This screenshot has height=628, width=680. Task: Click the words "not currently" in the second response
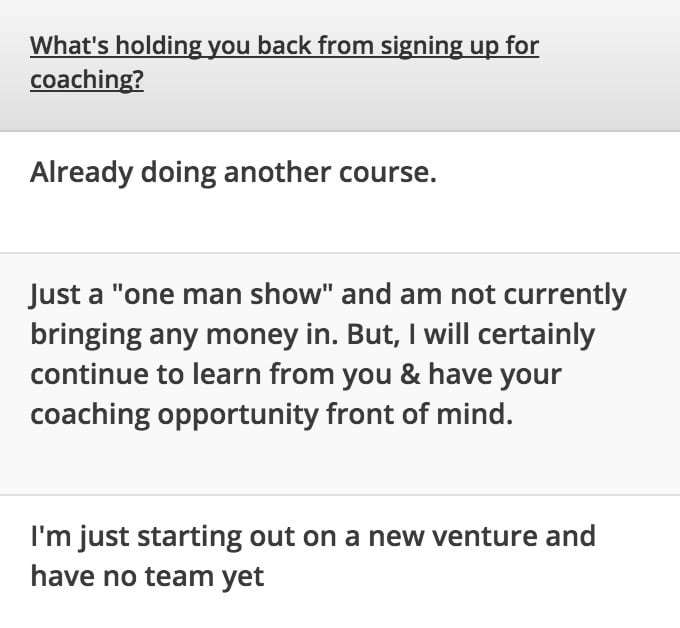coord(539,295)
